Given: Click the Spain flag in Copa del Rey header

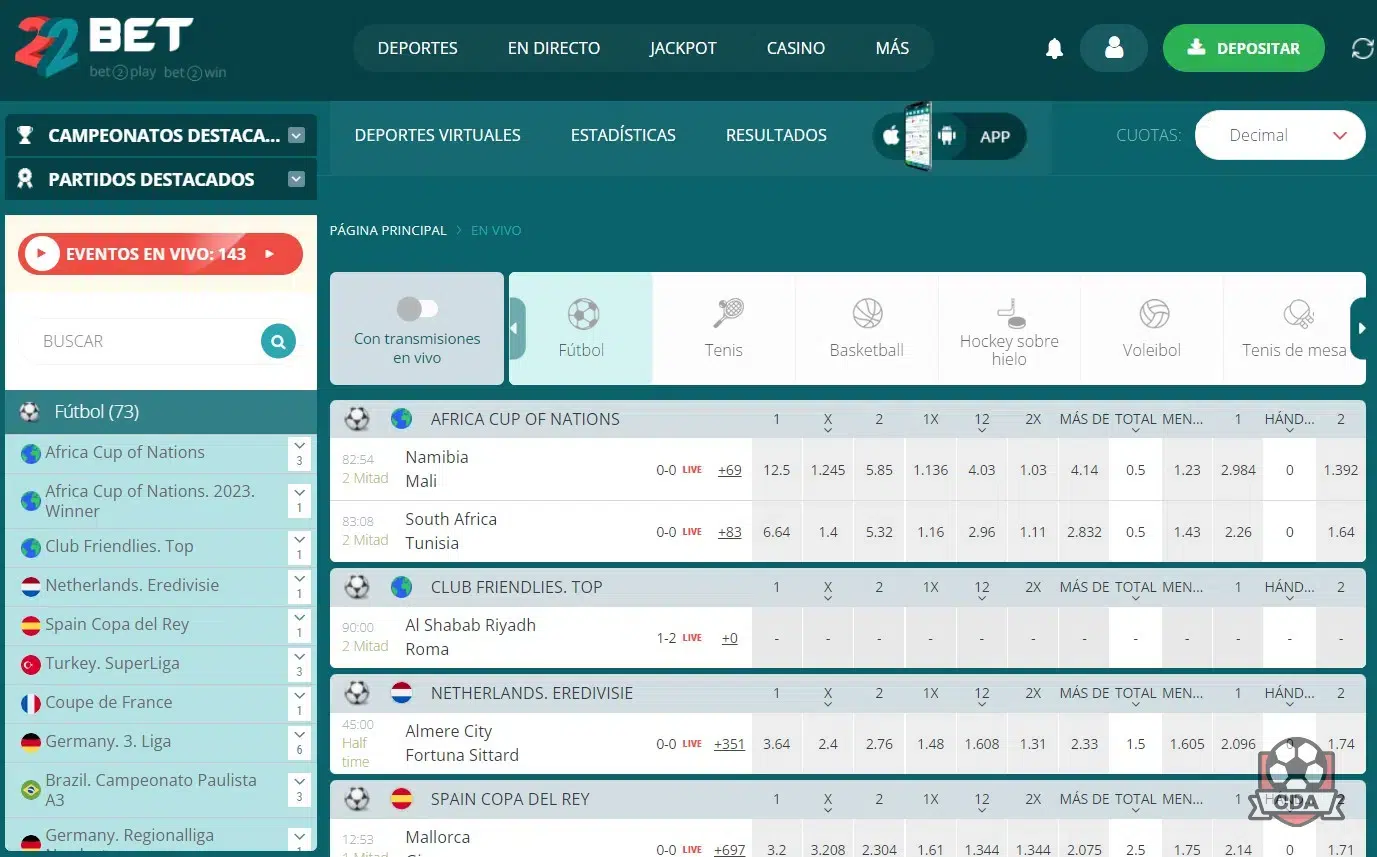Looking at the screenshot, I should [x=401, y=799].
